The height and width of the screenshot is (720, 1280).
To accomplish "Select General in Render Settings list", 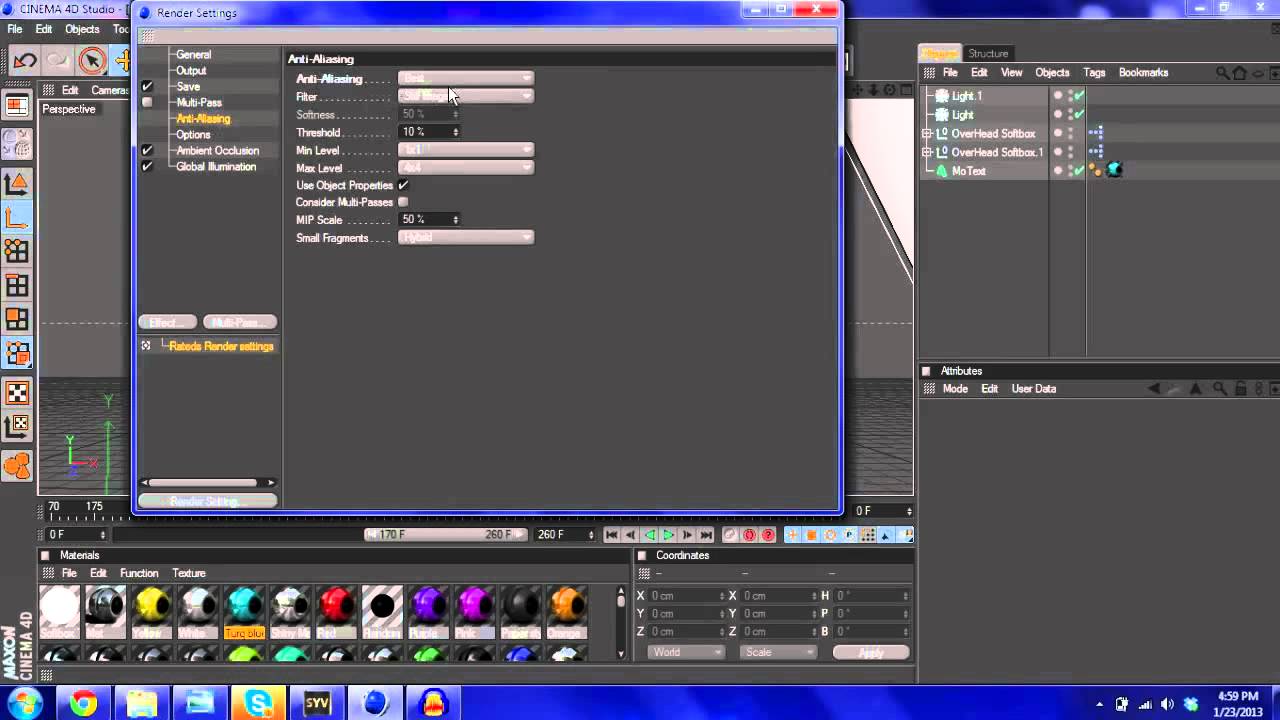I will (x=193, y=55).
